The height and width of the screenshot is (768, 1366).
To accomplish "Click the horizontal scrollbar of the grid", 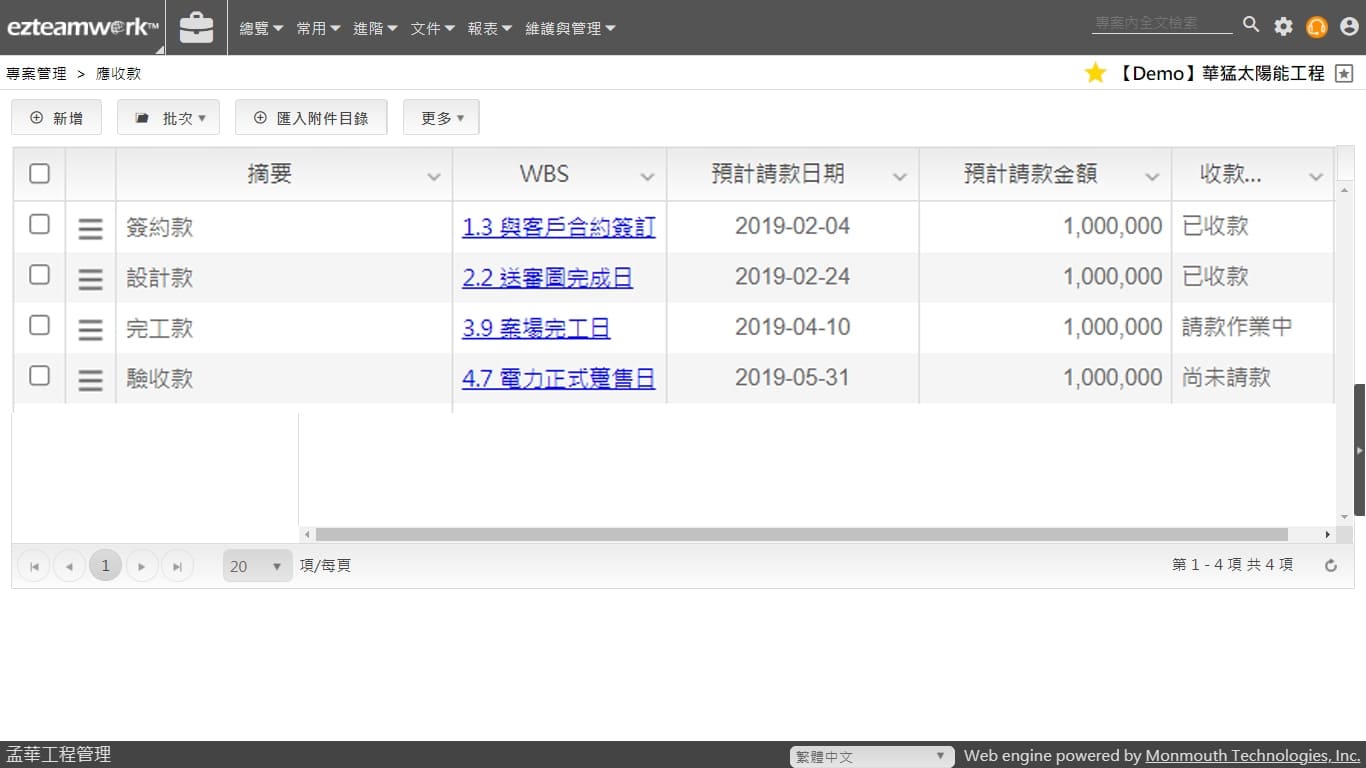I will [800, 535].
